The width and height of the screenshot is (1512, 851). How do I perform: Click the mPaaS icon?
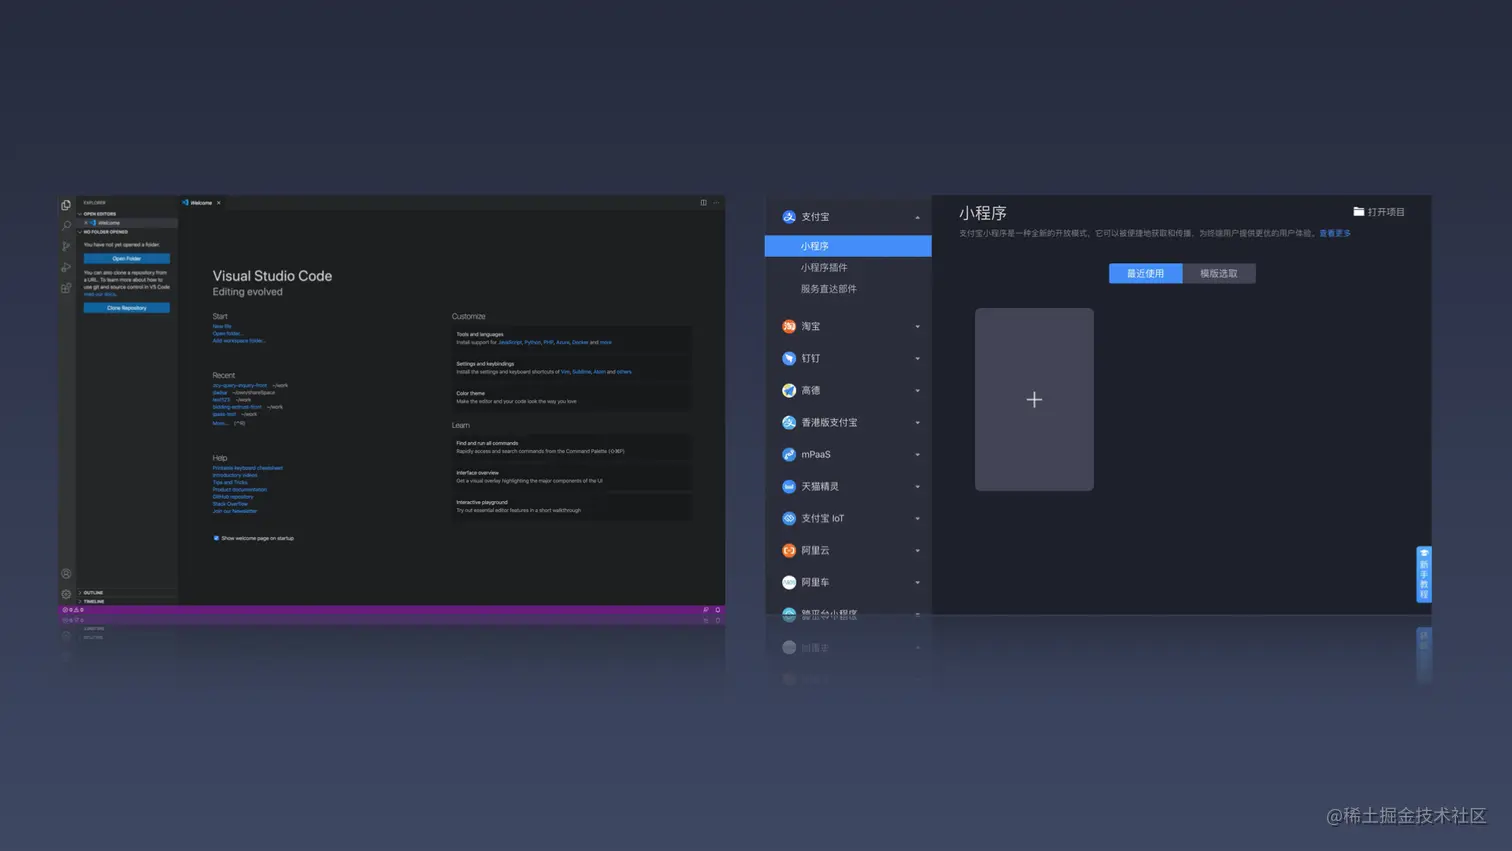pos(789,454)
